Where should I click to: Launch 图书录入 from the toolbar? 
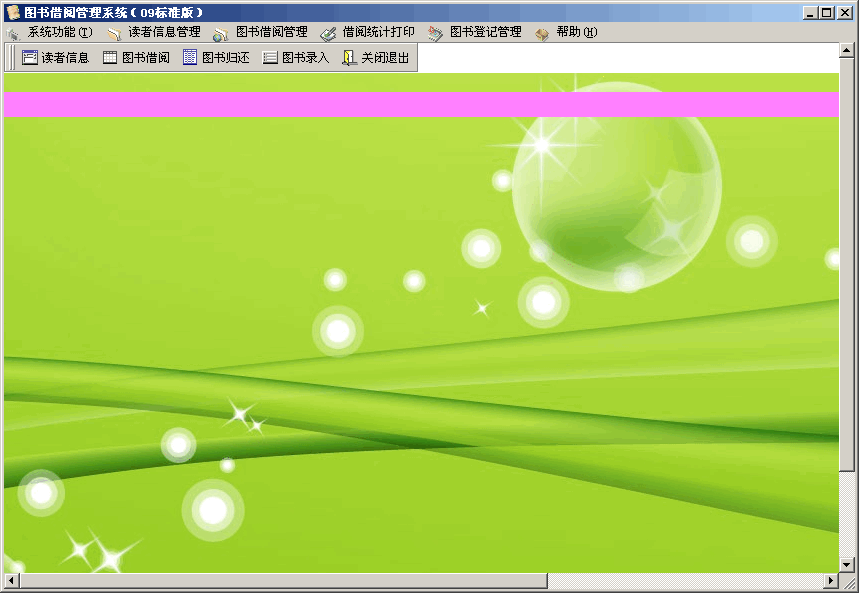[x=296, y=58]
